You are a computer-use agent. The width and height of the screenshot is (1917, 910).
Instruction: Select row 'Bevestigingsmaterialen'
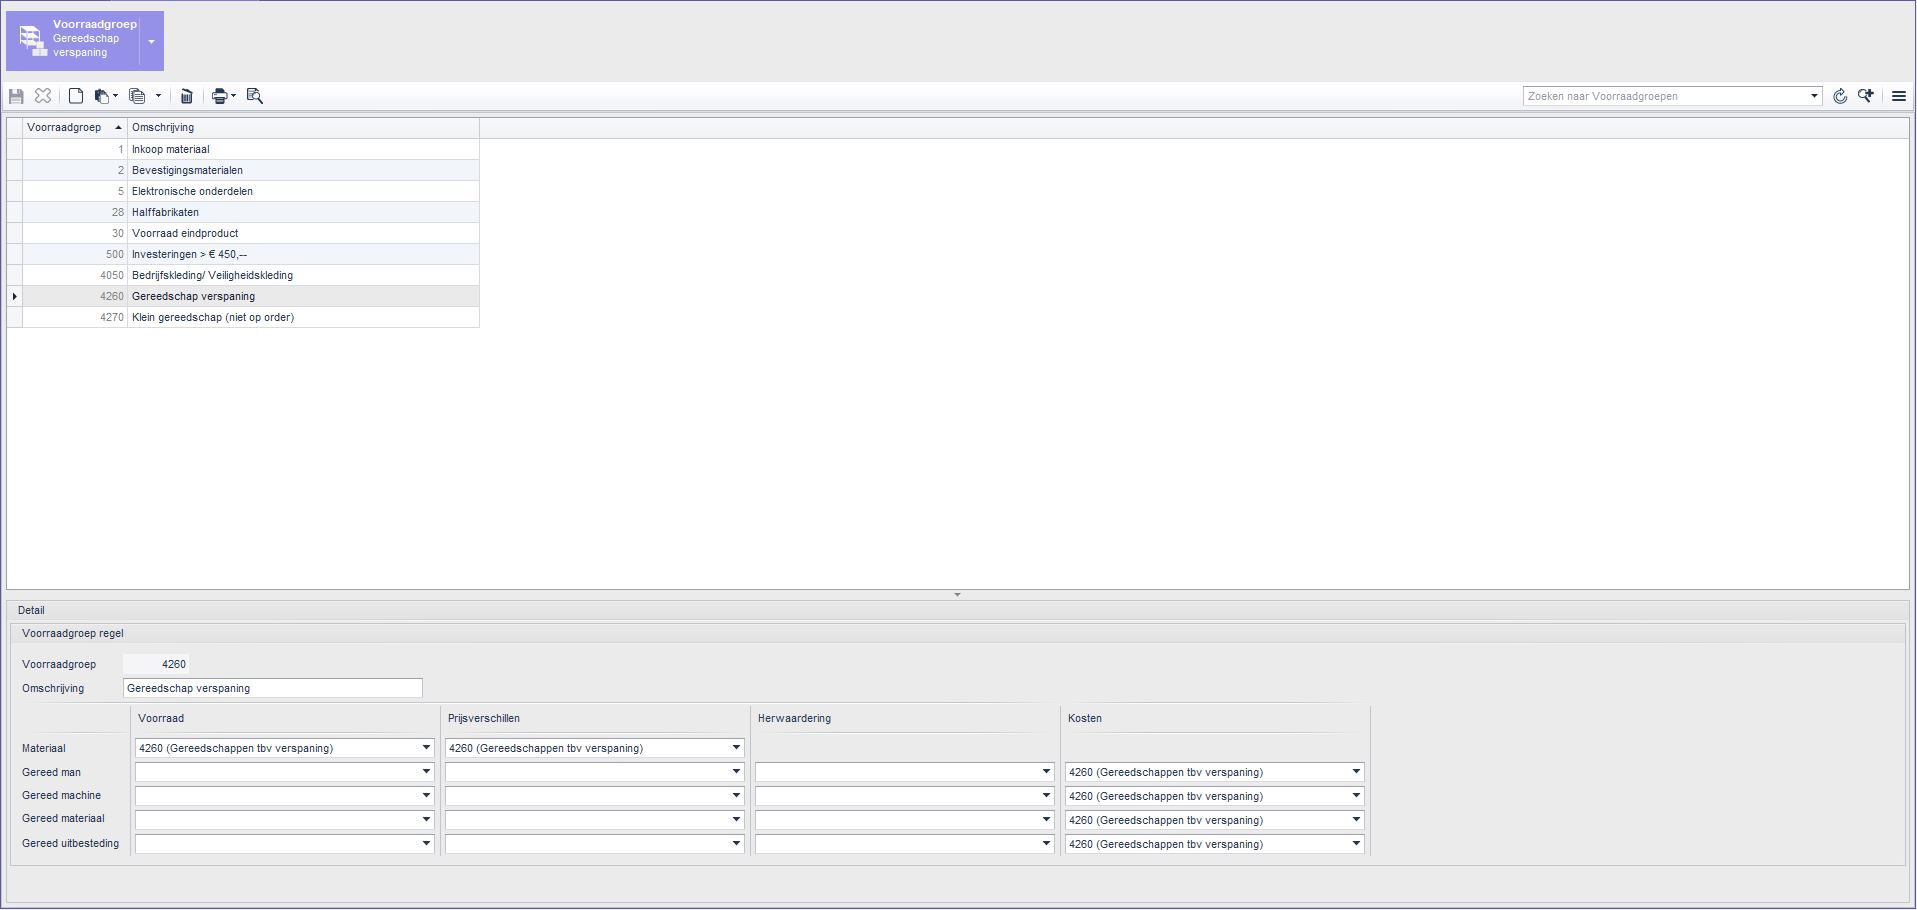(x=243, y=170)
